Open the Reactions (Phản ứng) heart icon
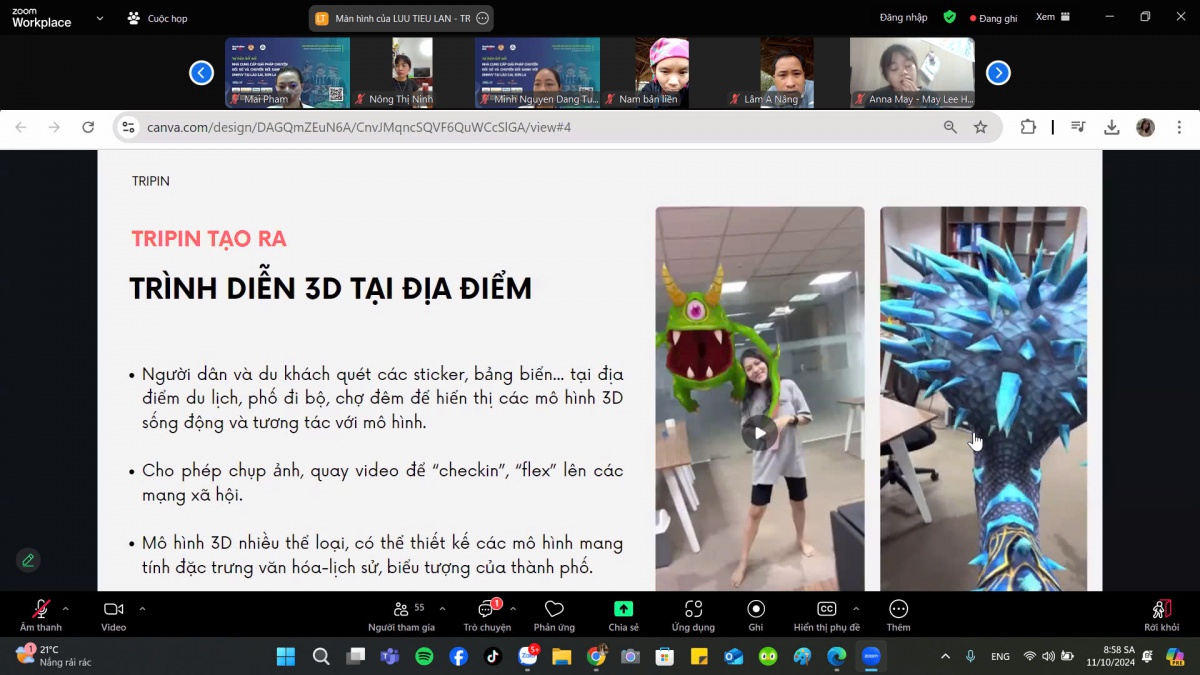Image resolution: width=1200 pixels, height=675 pixels. (554, 609)
